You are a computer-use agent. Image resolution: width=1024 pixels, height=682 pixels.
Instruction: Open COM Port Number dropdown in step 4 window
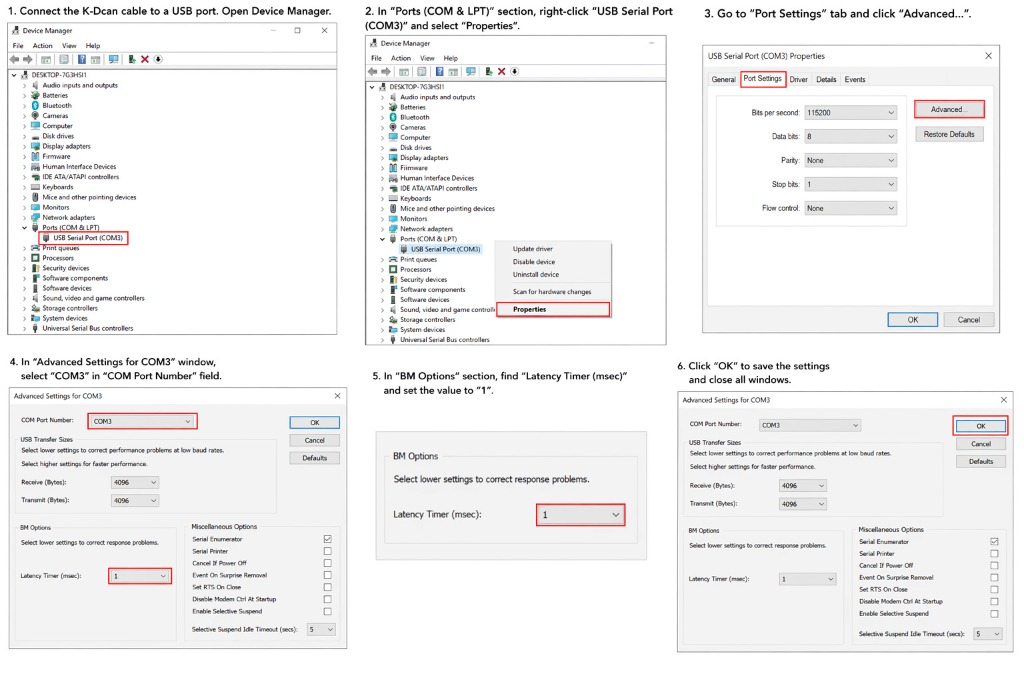(142, 421)
